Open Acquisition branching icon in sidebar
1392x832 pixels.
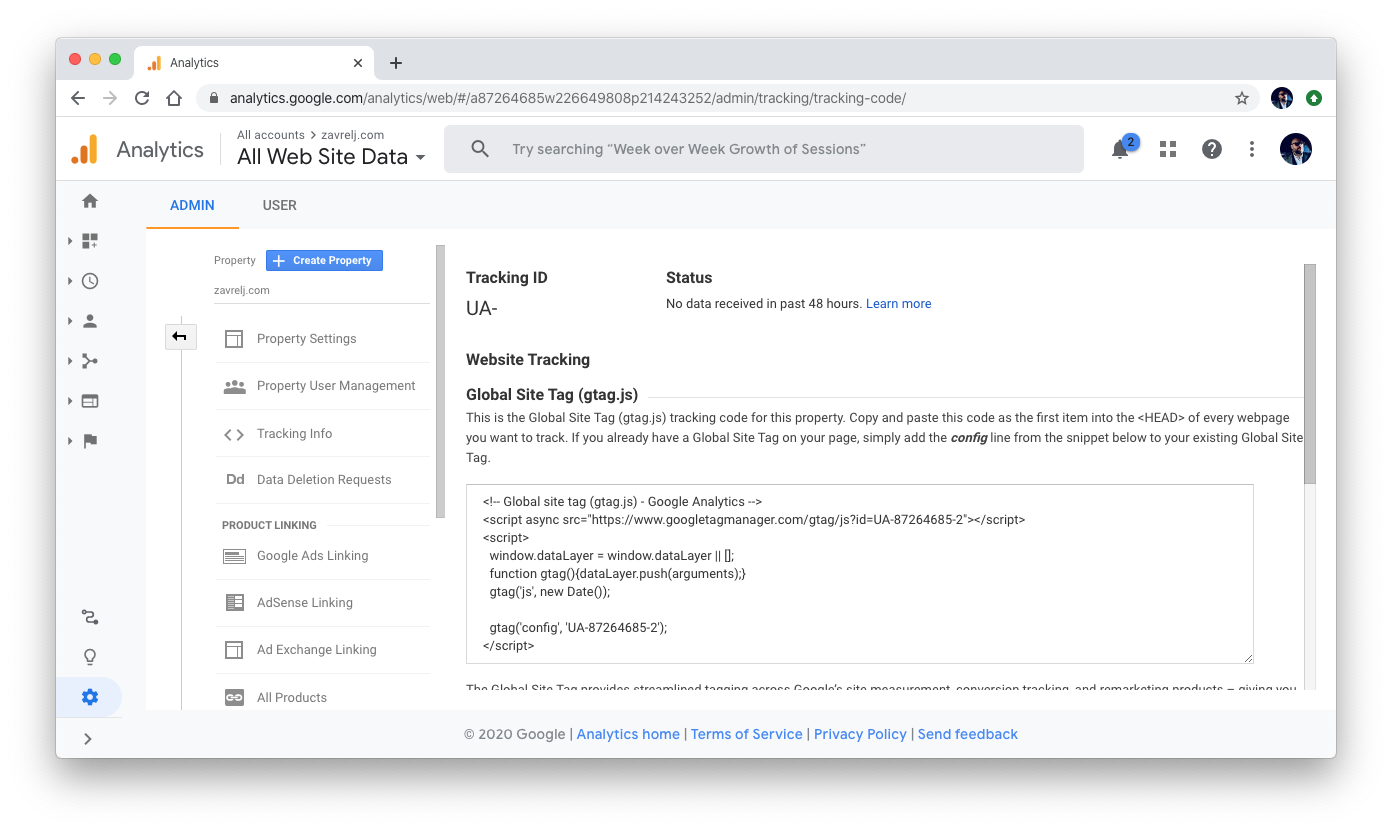(90, 361)
